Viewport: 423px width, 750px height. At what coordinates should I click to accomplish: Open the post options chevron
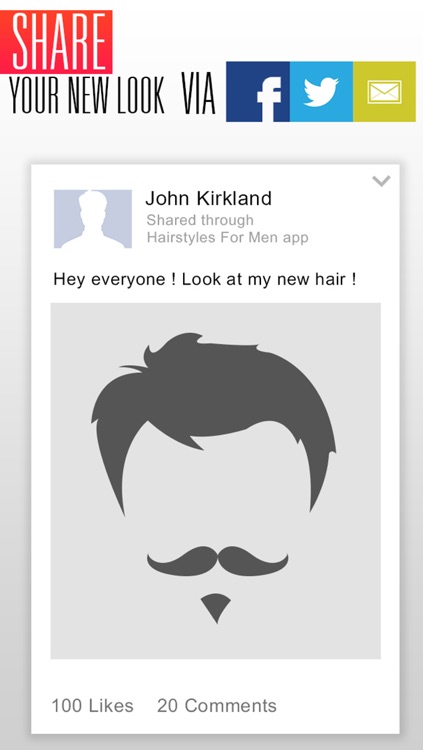coord(381,181)
